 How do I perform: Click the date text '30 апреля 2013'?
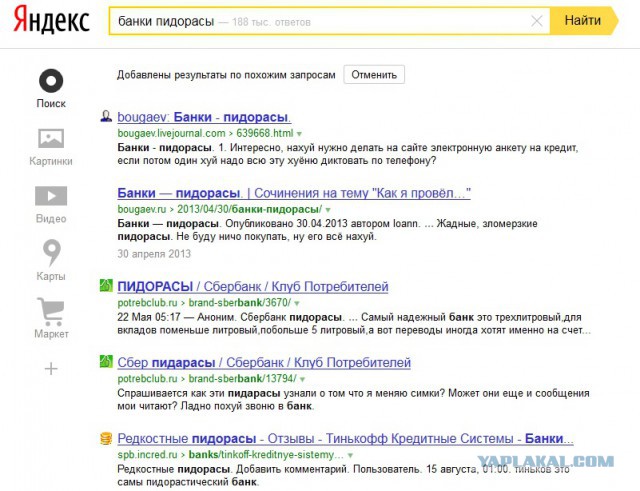(154, 254)
